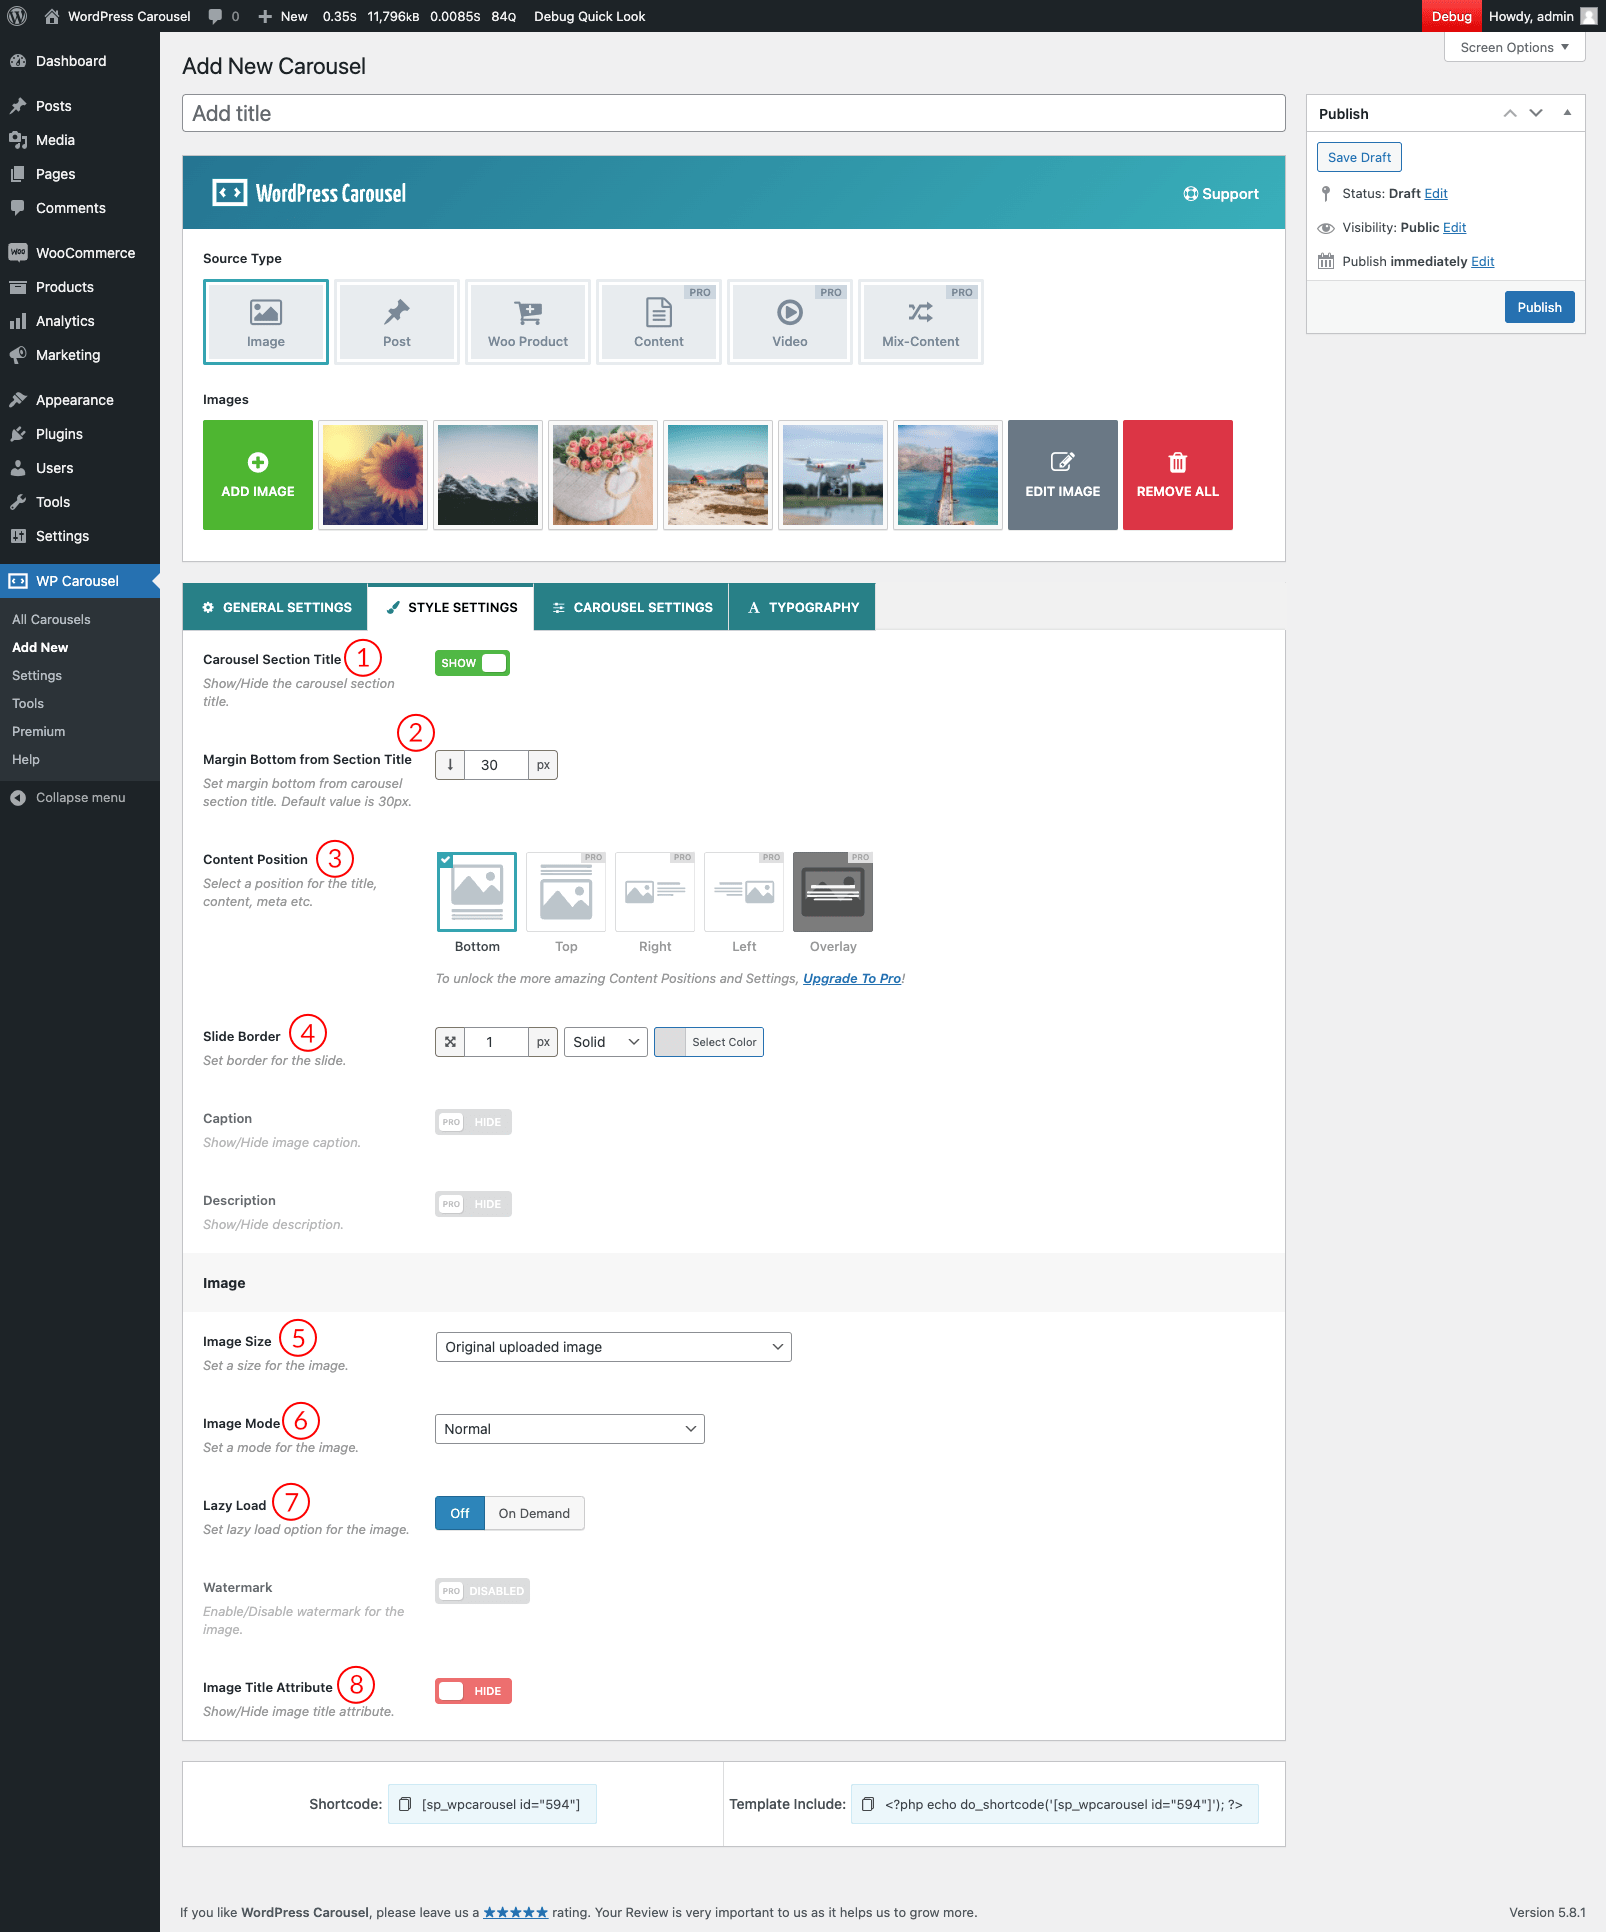The image size is (1606, 1932).
Task: Switch to the Carousel Settings tab
Action: (x=632, y=607)
